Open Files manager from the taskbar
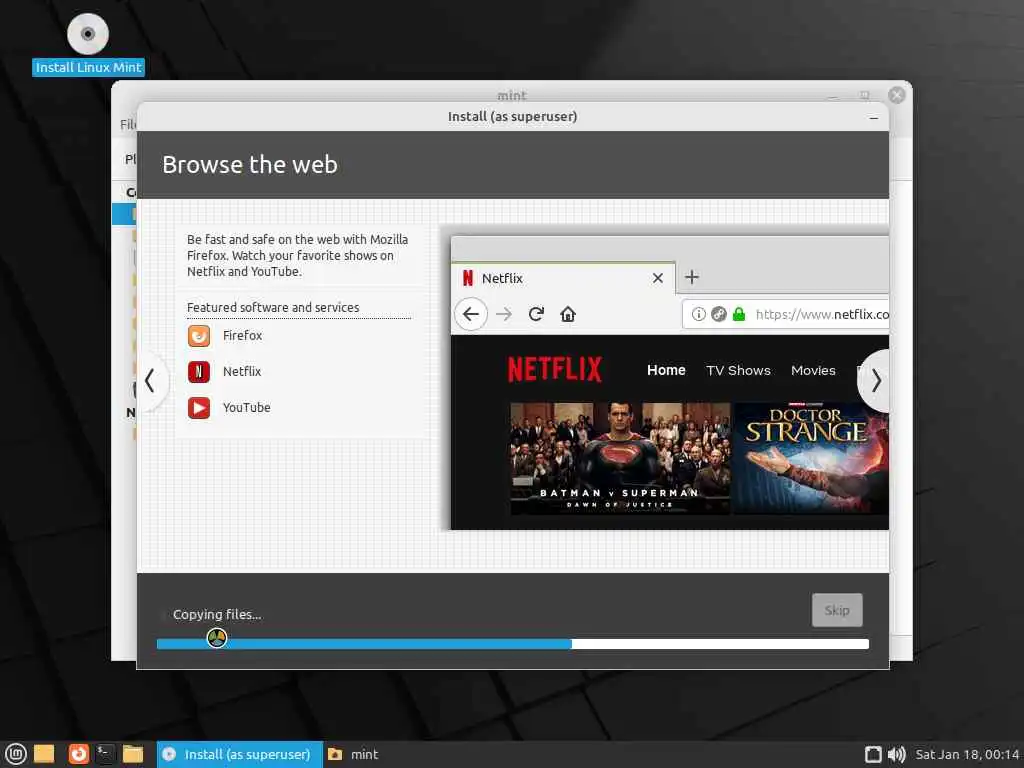This screenshot has height=768, width=1024. tap(133, 754)
